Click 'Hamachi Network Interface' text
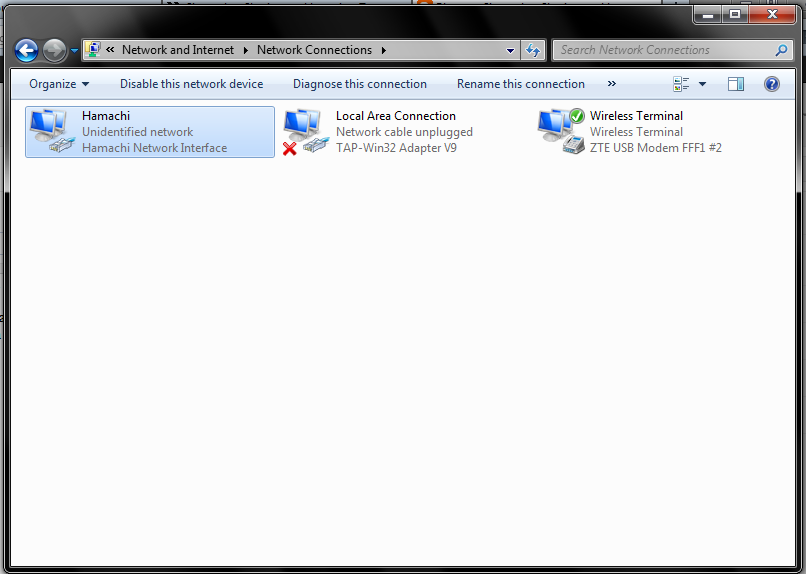The height and width of the screenshot is (574, 806). coord(154,147)
